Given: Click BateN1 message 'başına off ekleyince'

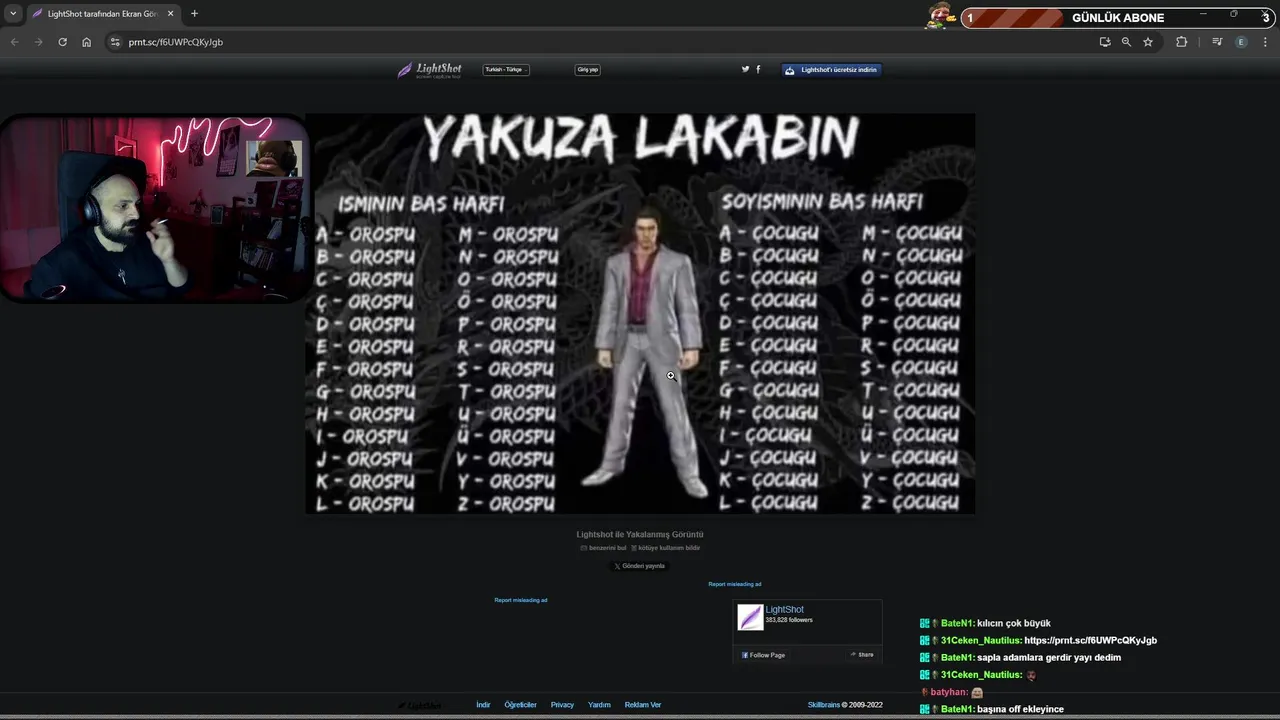Looking at the screenshot, I should tap(1020, 710).
